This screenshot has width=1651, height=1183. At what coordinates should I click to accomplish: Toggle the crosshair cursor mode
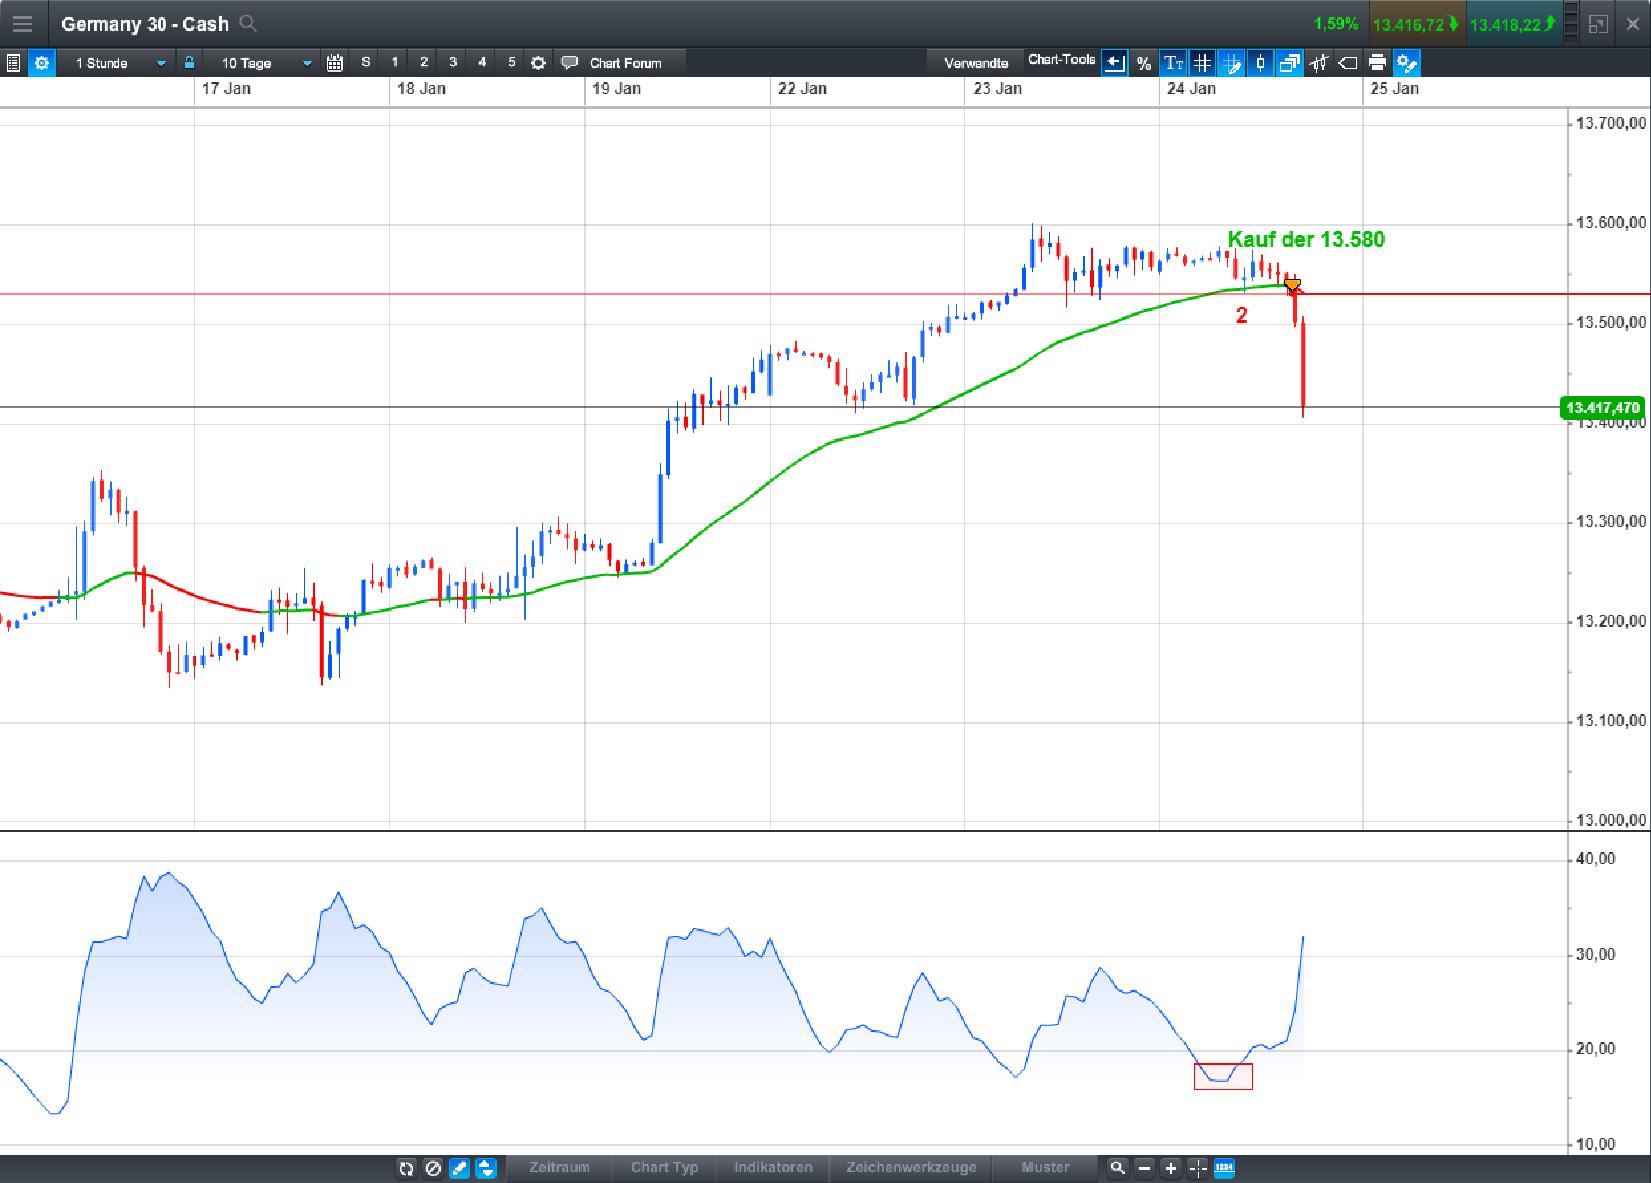tap(1197, 1168)
